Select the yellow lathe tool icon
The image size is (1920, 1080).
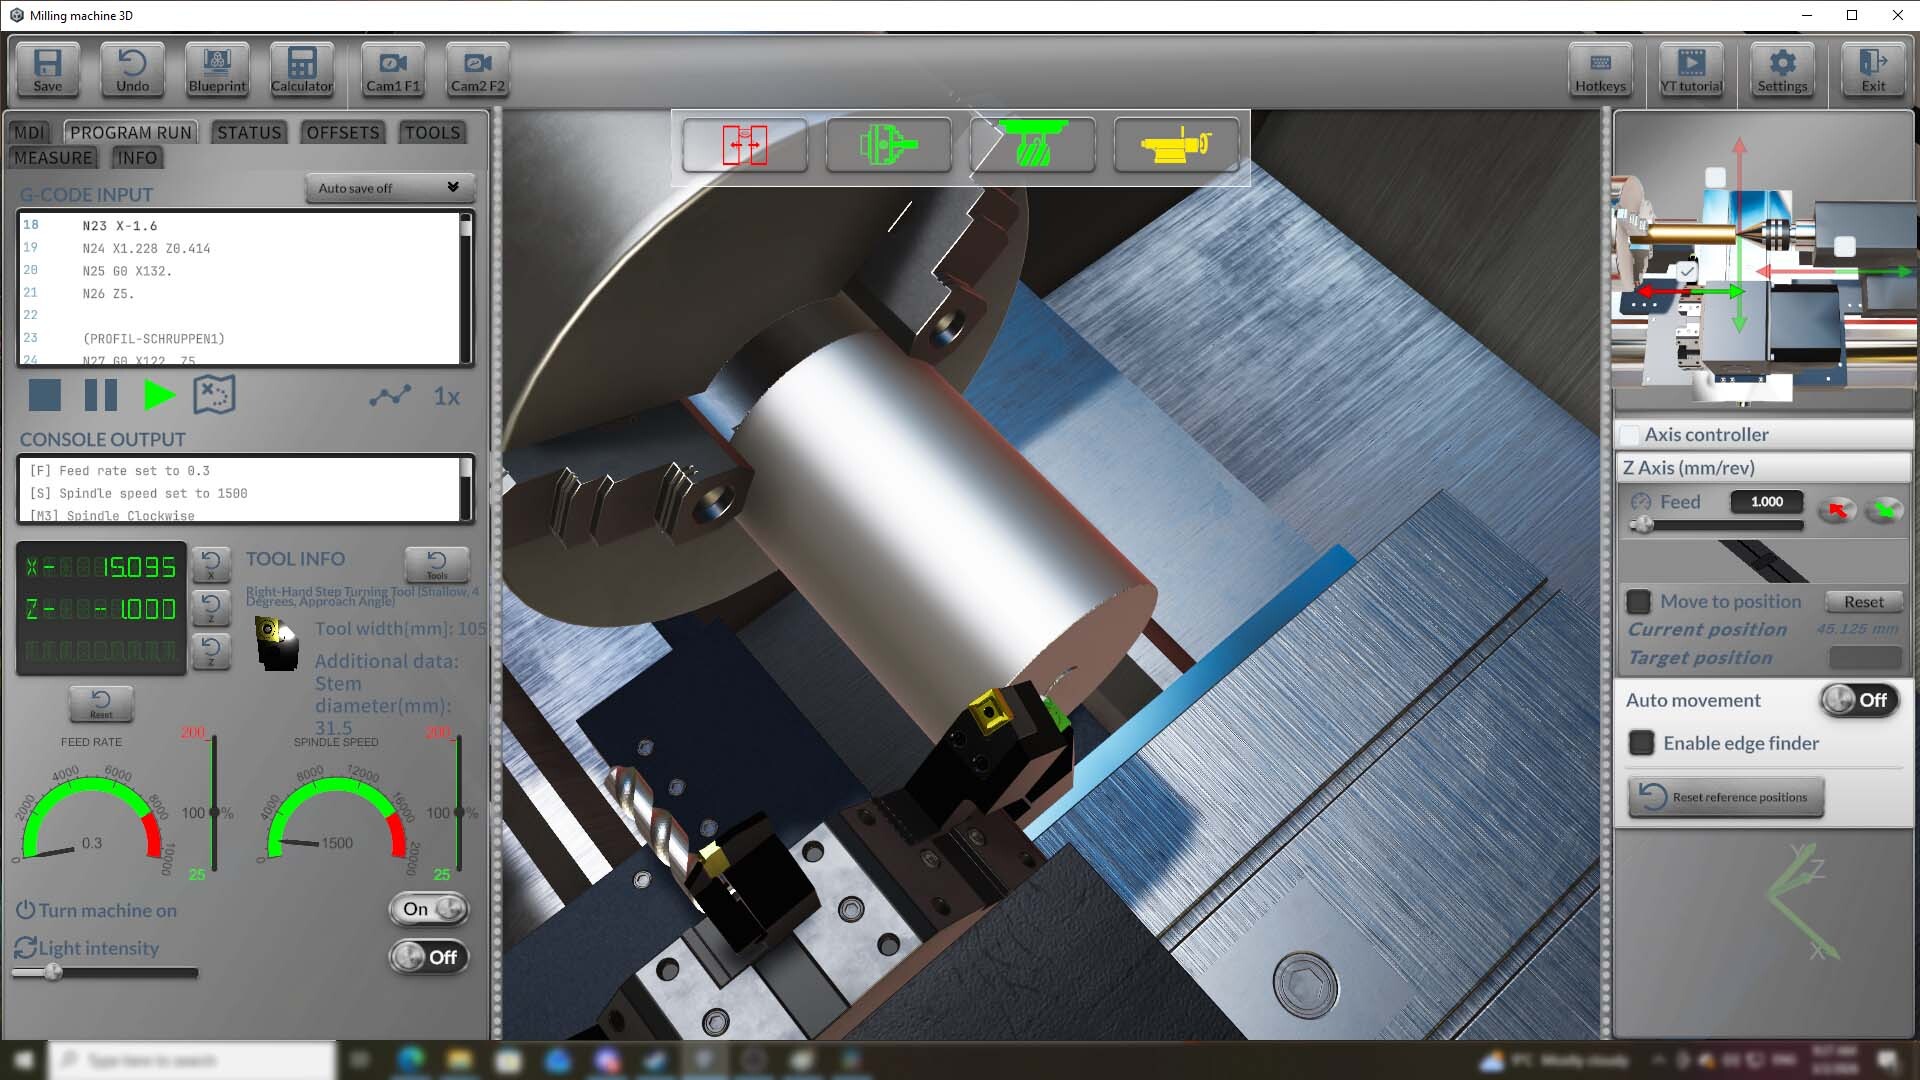pos(1176,145)
